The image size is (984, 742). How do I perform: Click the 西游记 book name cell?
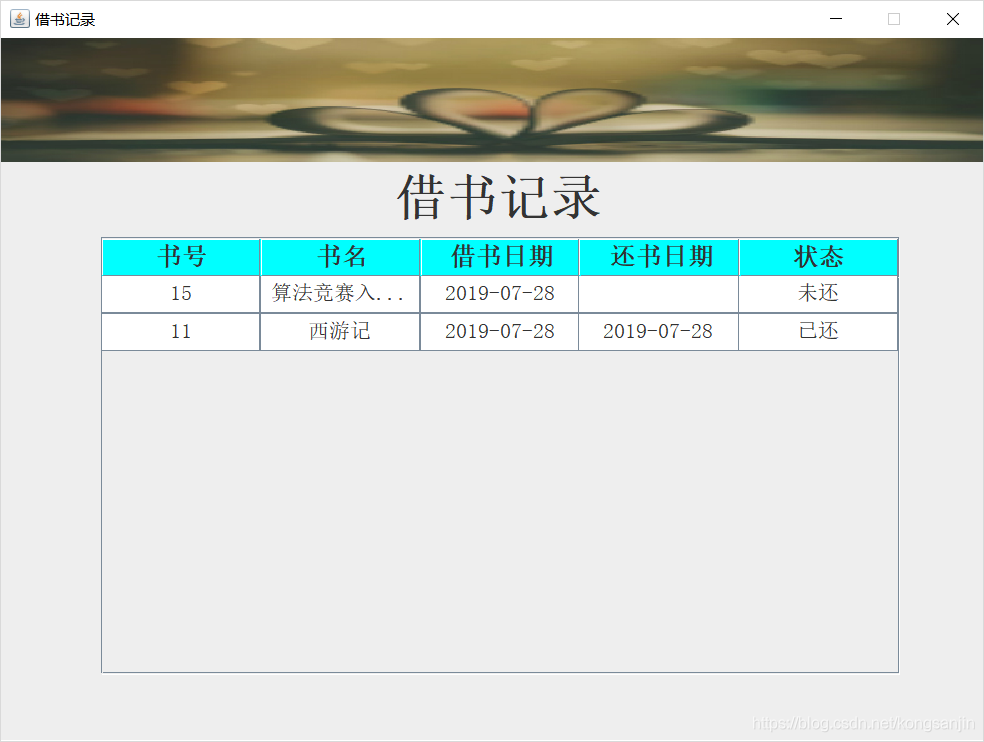[340, 332]
